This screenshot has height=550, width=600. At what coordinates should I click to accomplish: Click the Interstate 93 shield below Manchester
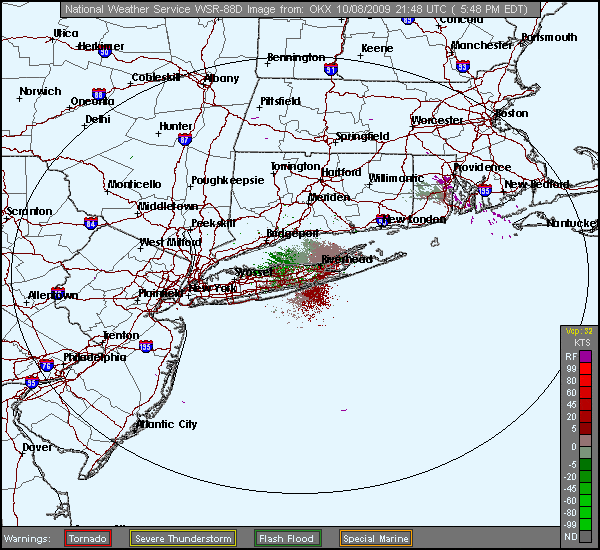[463, 67]
